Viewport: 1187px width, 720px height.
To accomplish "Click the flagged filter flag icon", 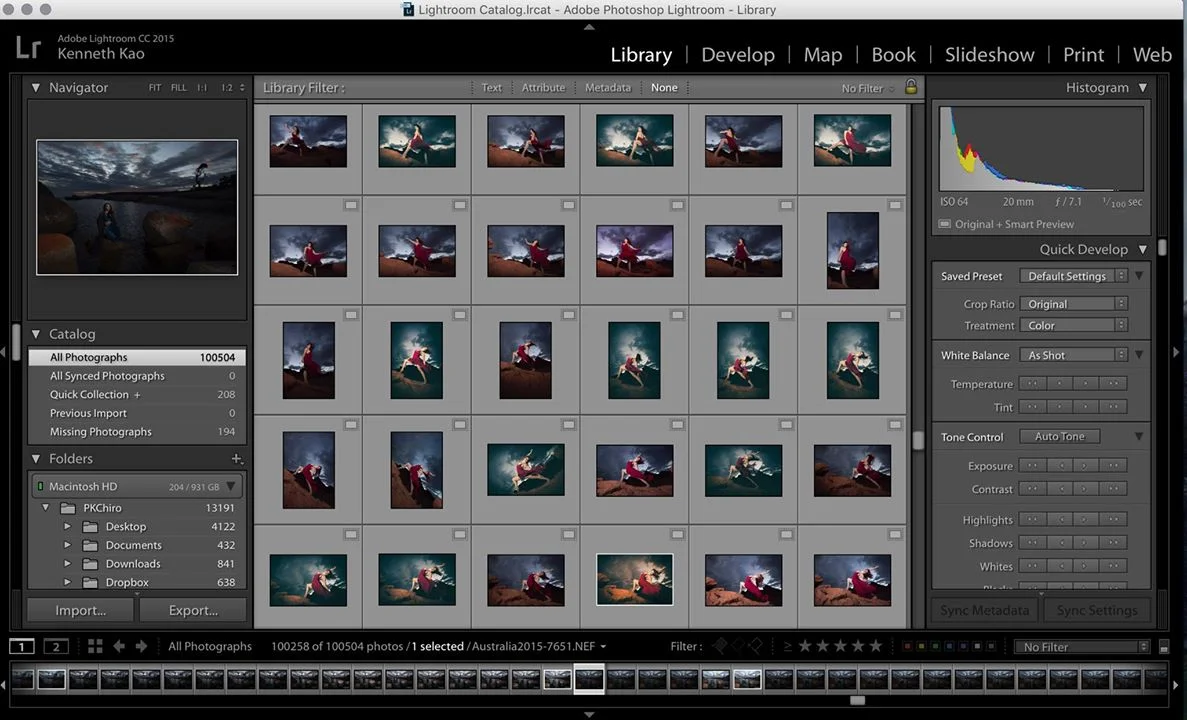I will coord(720,646).
